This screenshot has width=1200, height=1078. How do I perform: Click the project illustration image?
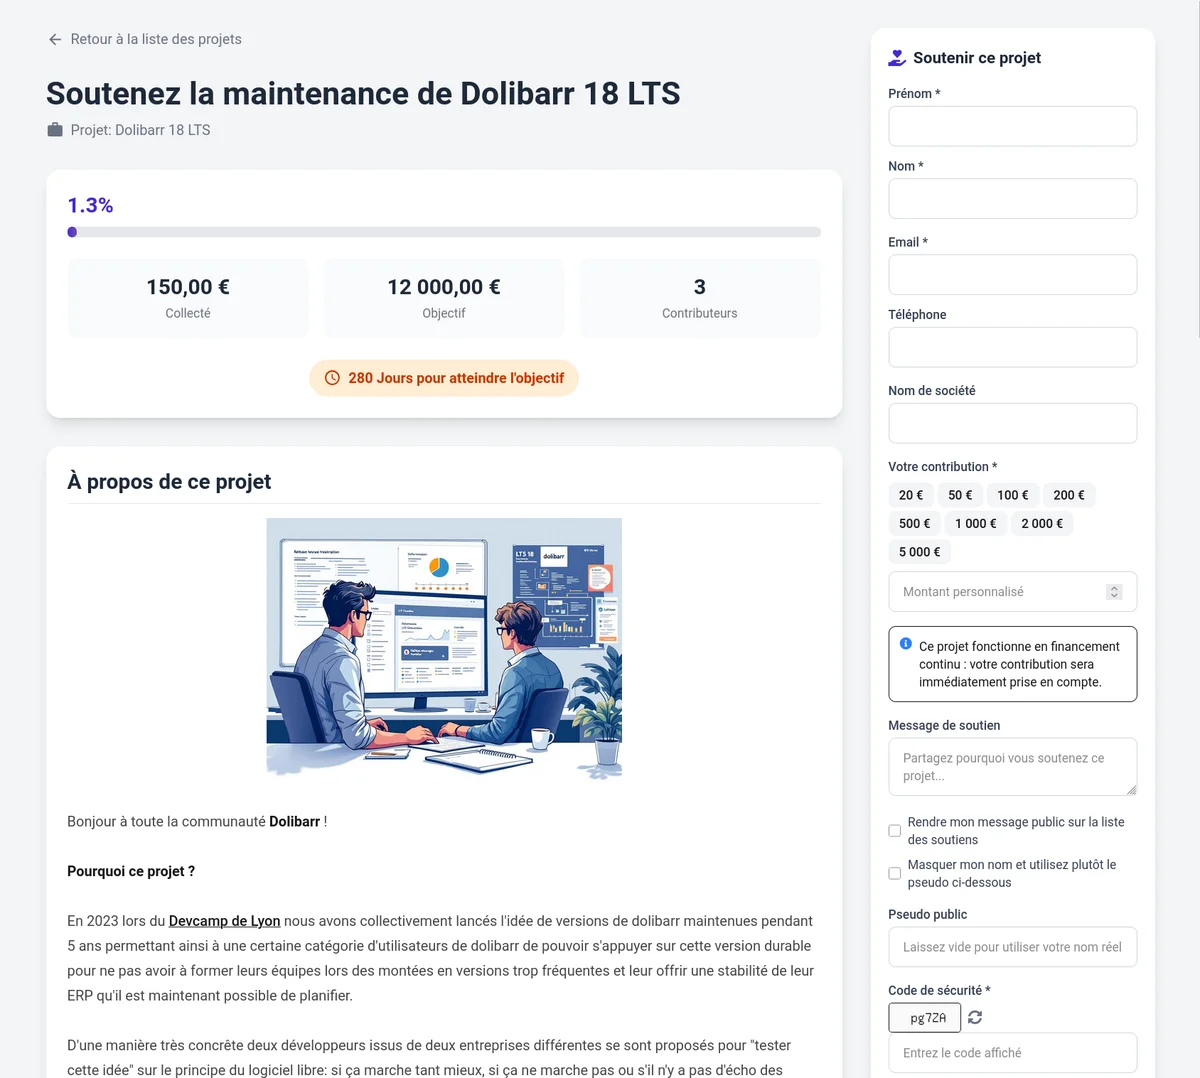[444, 648]
